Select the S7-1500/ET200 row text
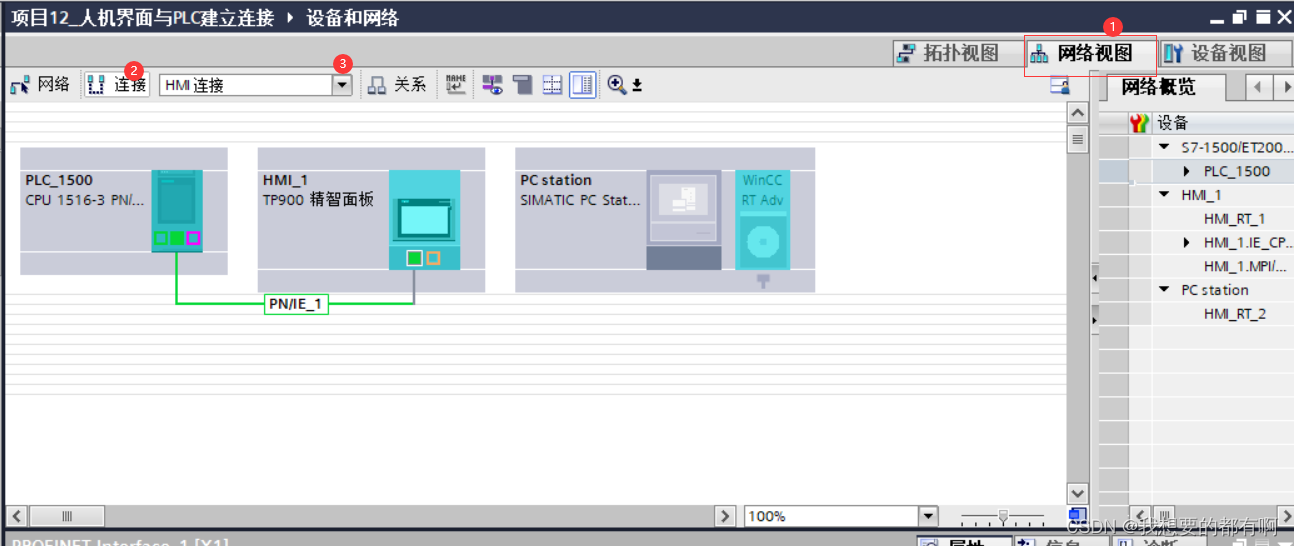This screenshot has height=546, width=1294. pyautogui.click(x=1237, y=147)
